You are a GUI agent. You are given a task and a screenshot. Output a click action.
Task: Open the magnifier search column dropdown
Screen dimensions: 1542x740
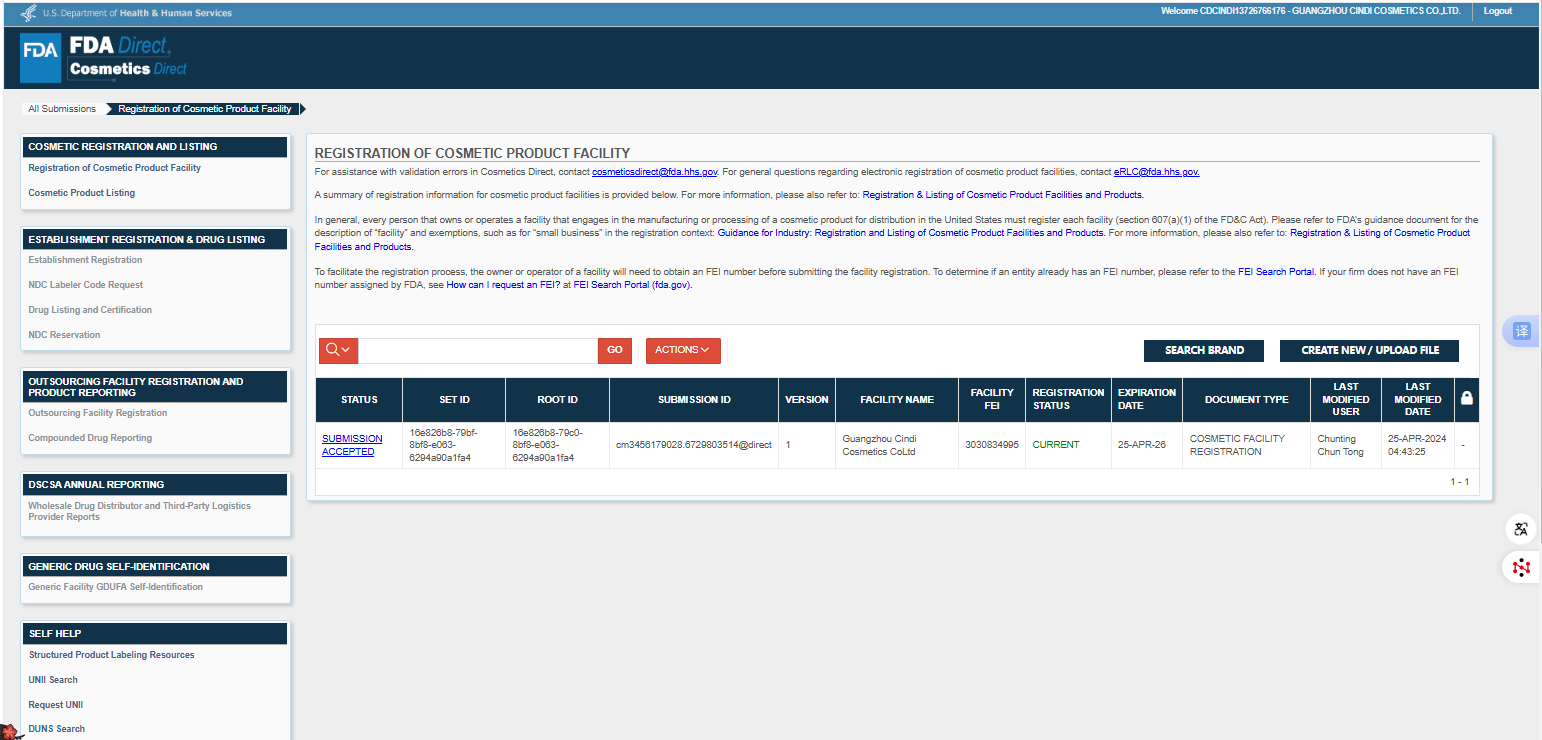point(338,350)
